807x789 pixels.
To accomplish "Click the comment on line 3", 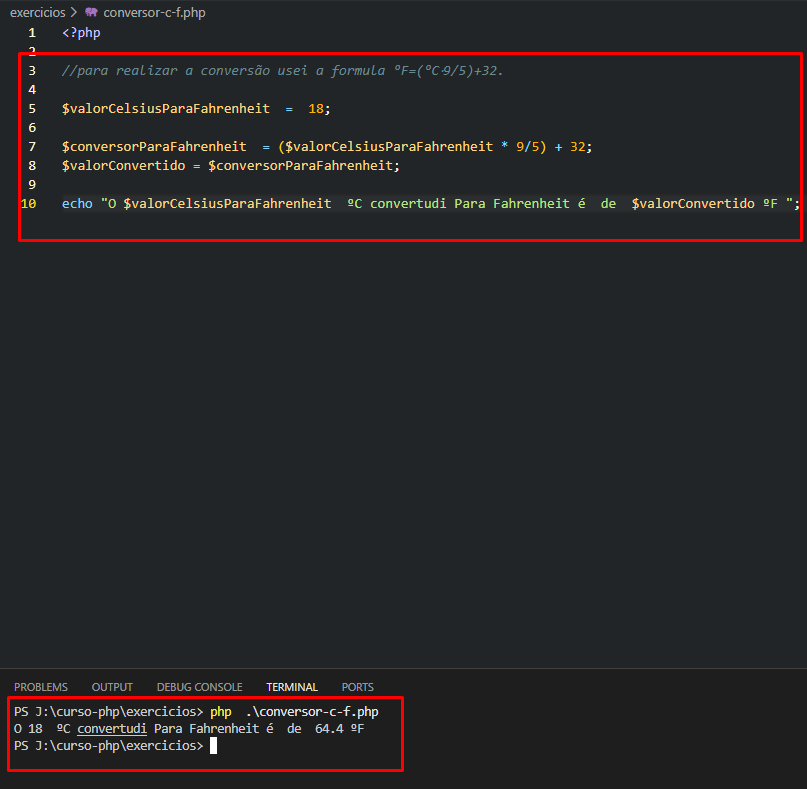I will pyautogui.click(x=282, y=71).
